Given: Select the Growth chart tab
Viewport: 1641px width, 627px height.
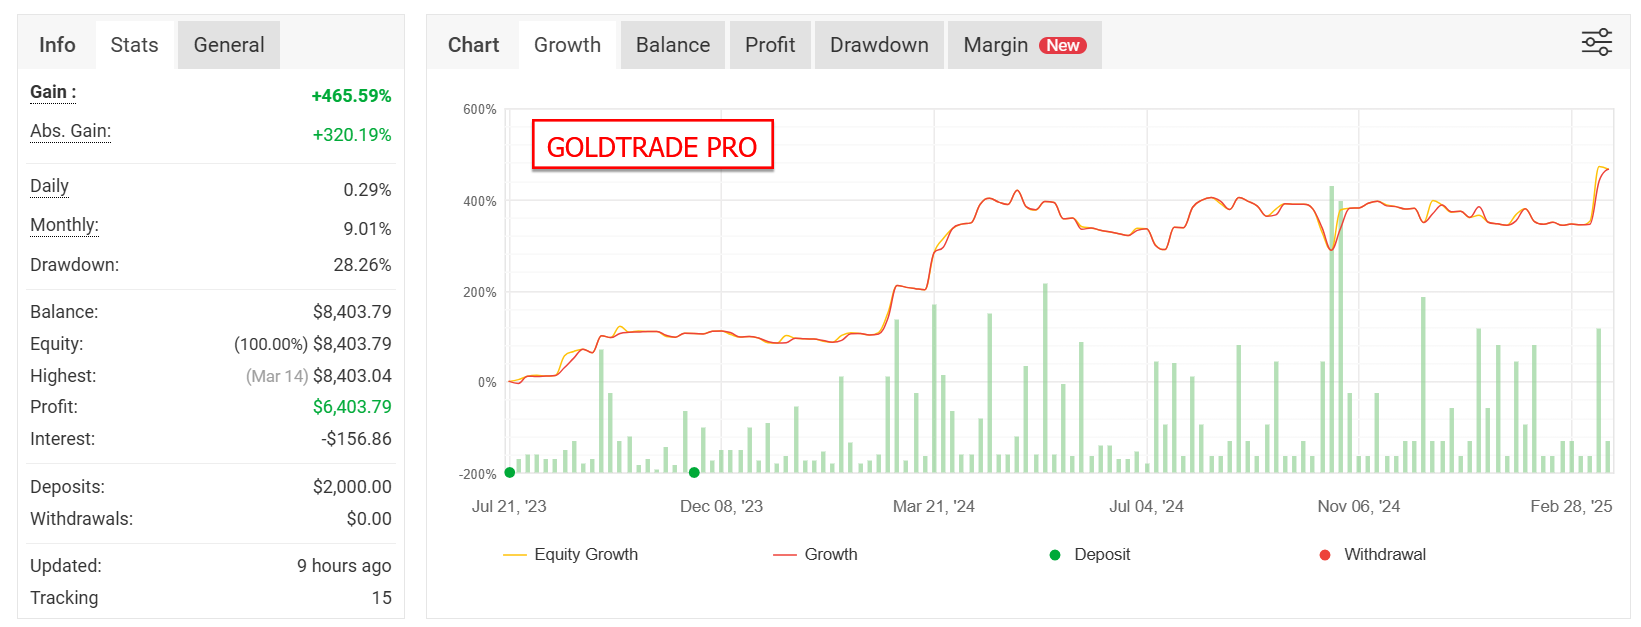Looking at the screenshot, I should tap(567, 45).
